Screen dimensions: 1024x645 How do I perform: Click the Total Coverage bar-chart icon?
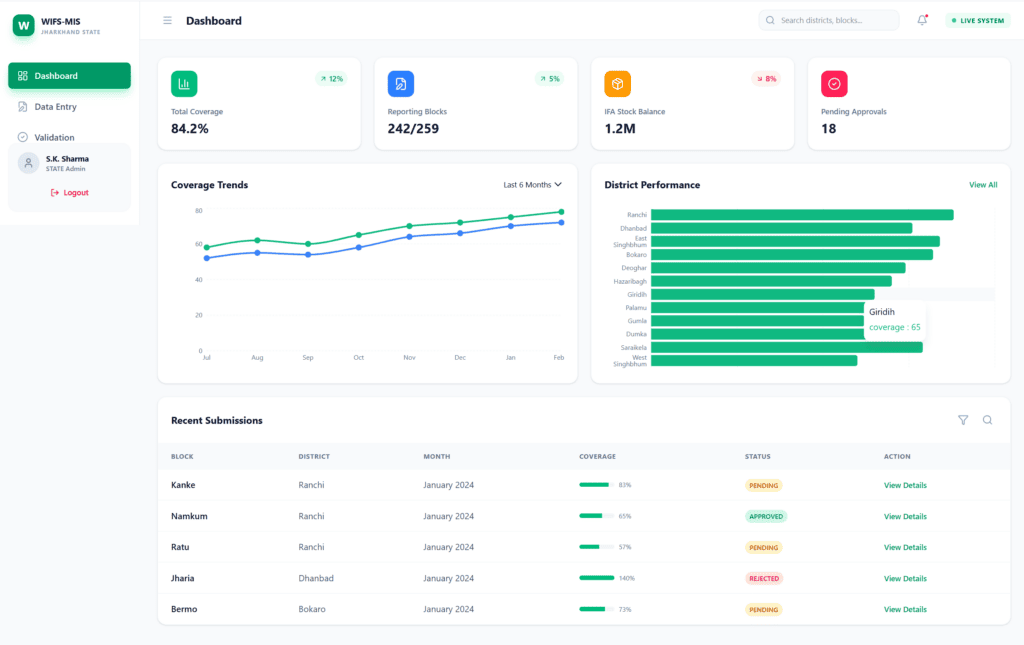184,84
